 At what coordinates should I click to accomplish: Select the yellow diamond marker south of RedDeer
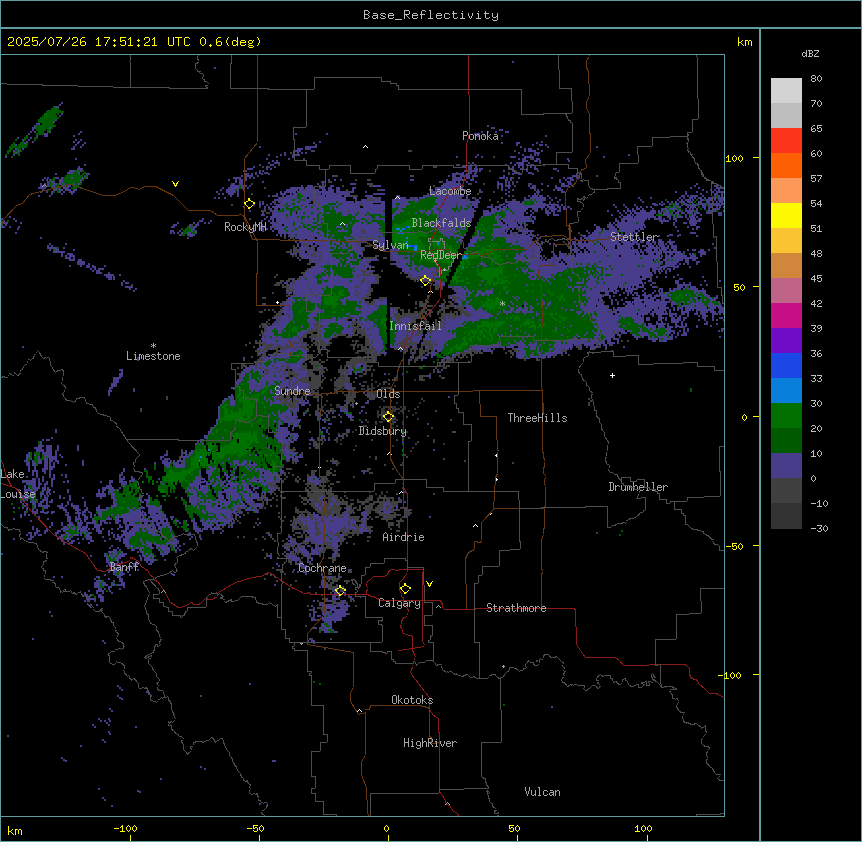point(426,281)
